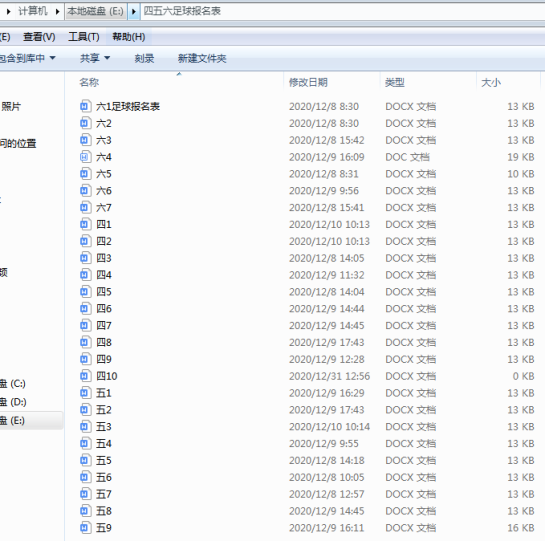The width and height of the screenshot is (546, 542).
Task: Click the file icon next to 四8
Action: click(85, 342)
